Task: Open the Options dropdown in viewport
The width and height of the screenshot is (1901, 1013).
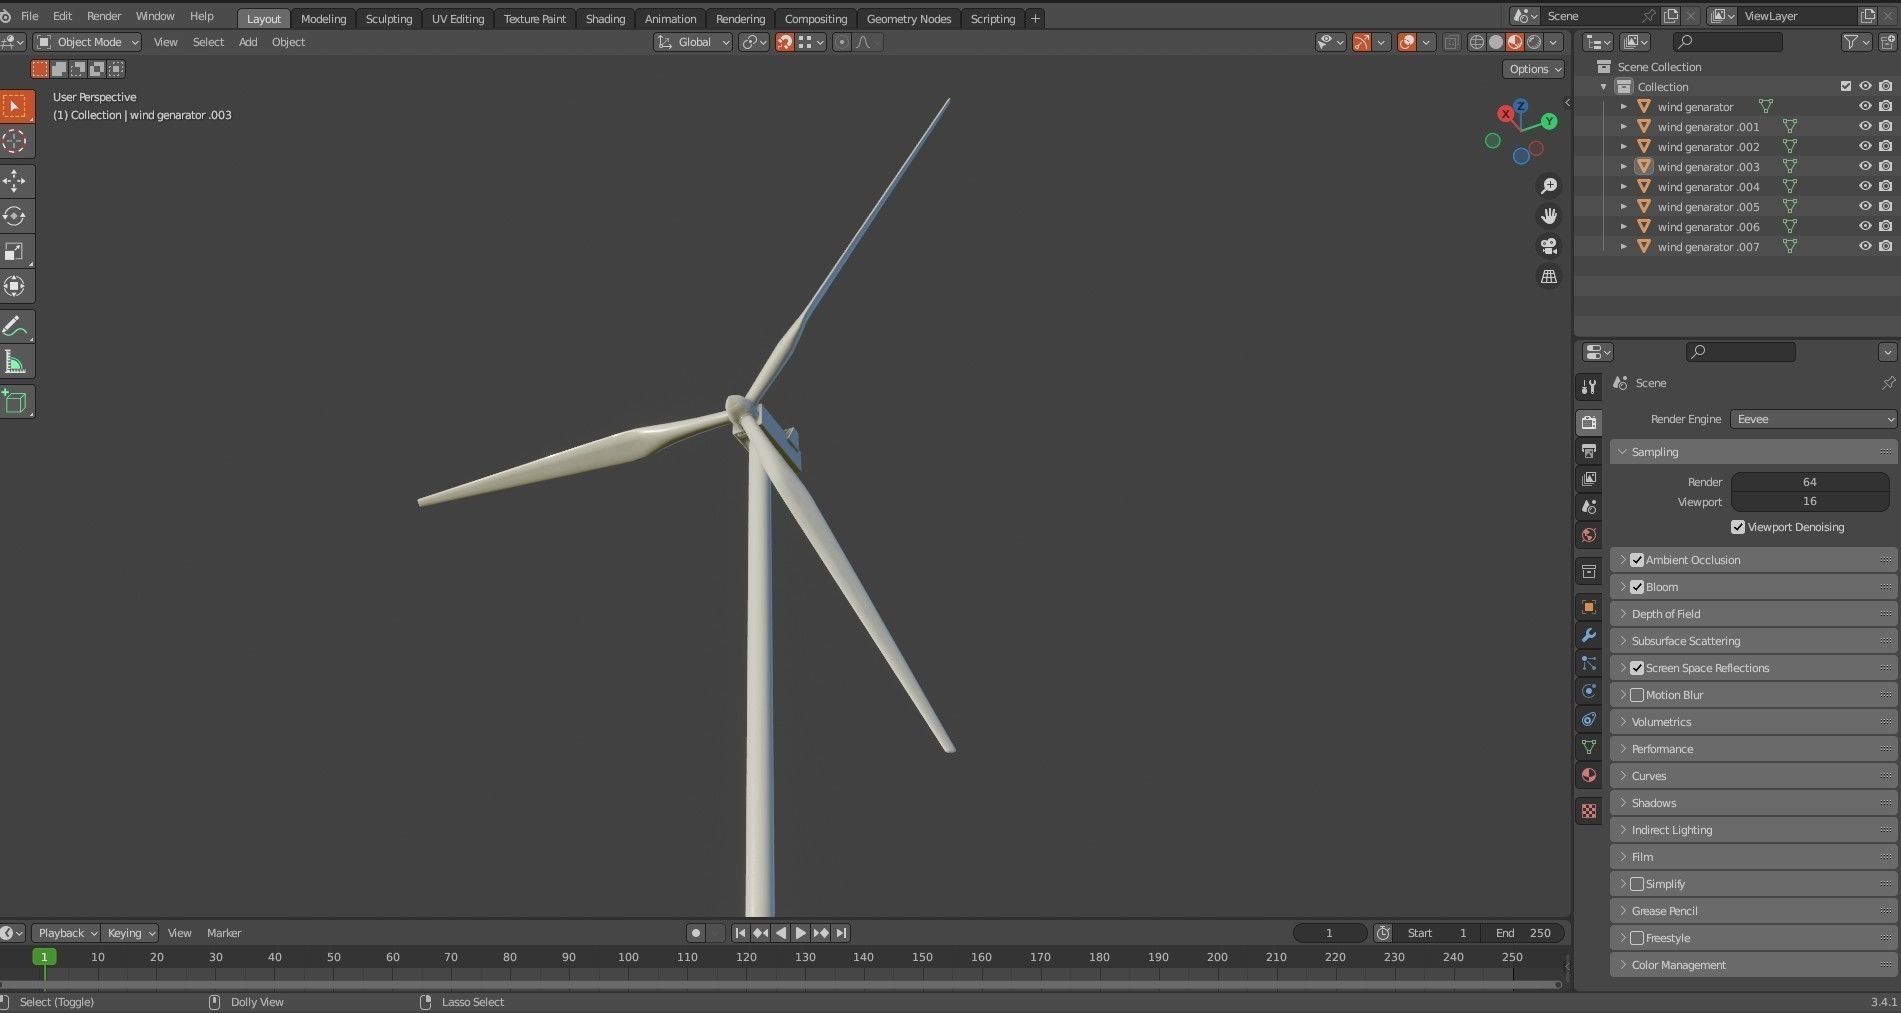Action: 1534,69
